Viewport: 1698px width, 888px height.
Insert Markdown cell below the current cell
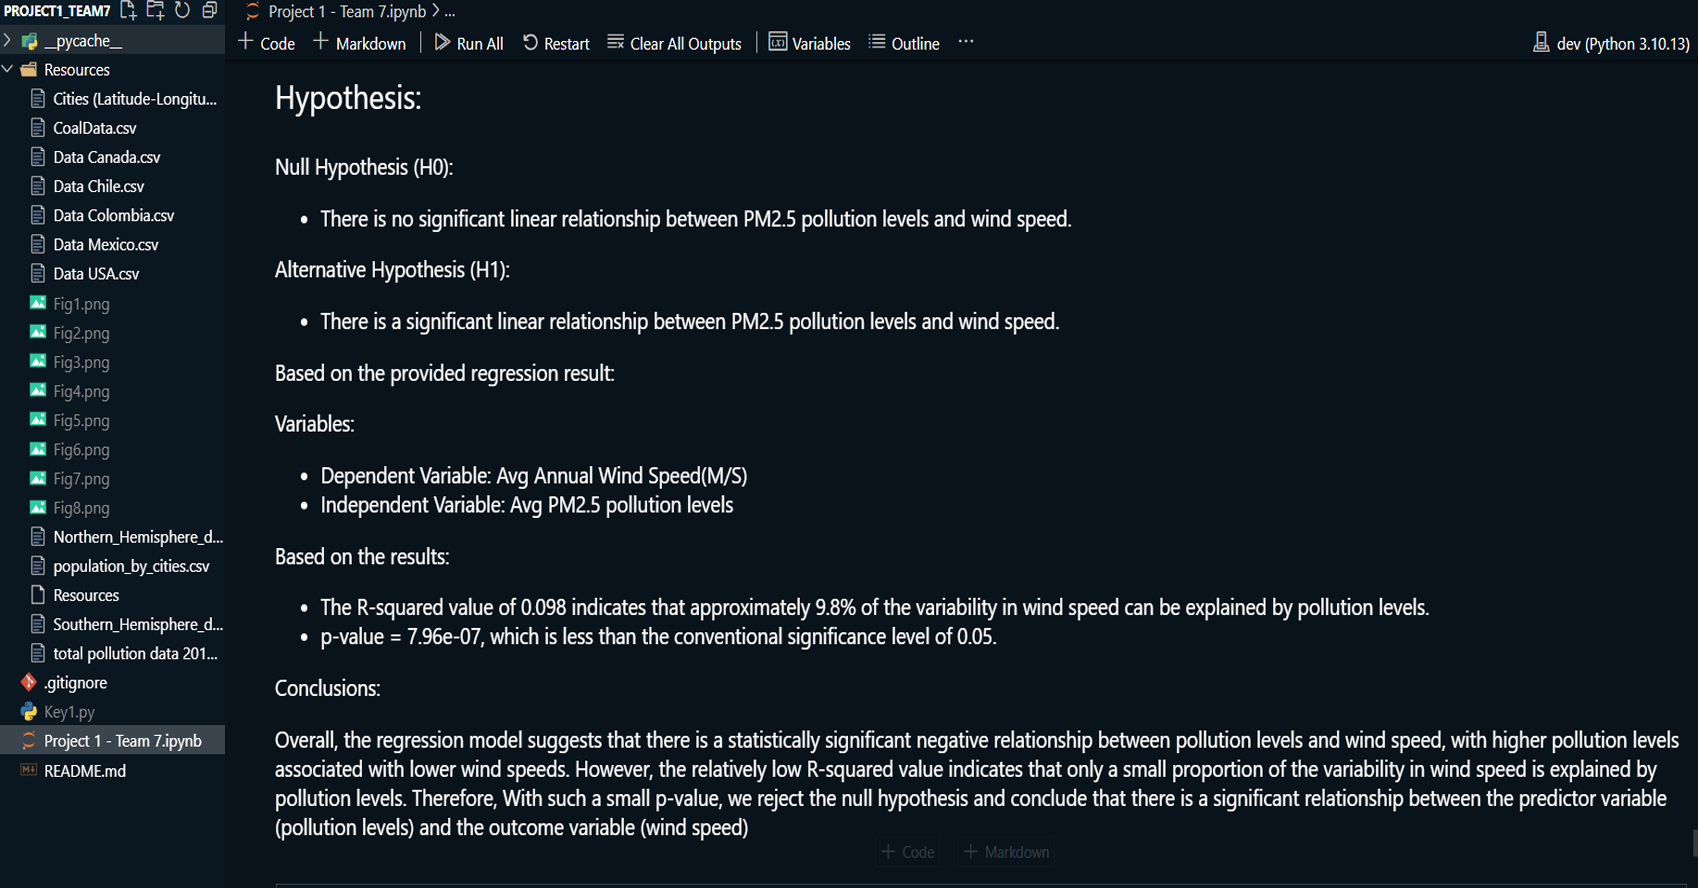[1006, 852]
